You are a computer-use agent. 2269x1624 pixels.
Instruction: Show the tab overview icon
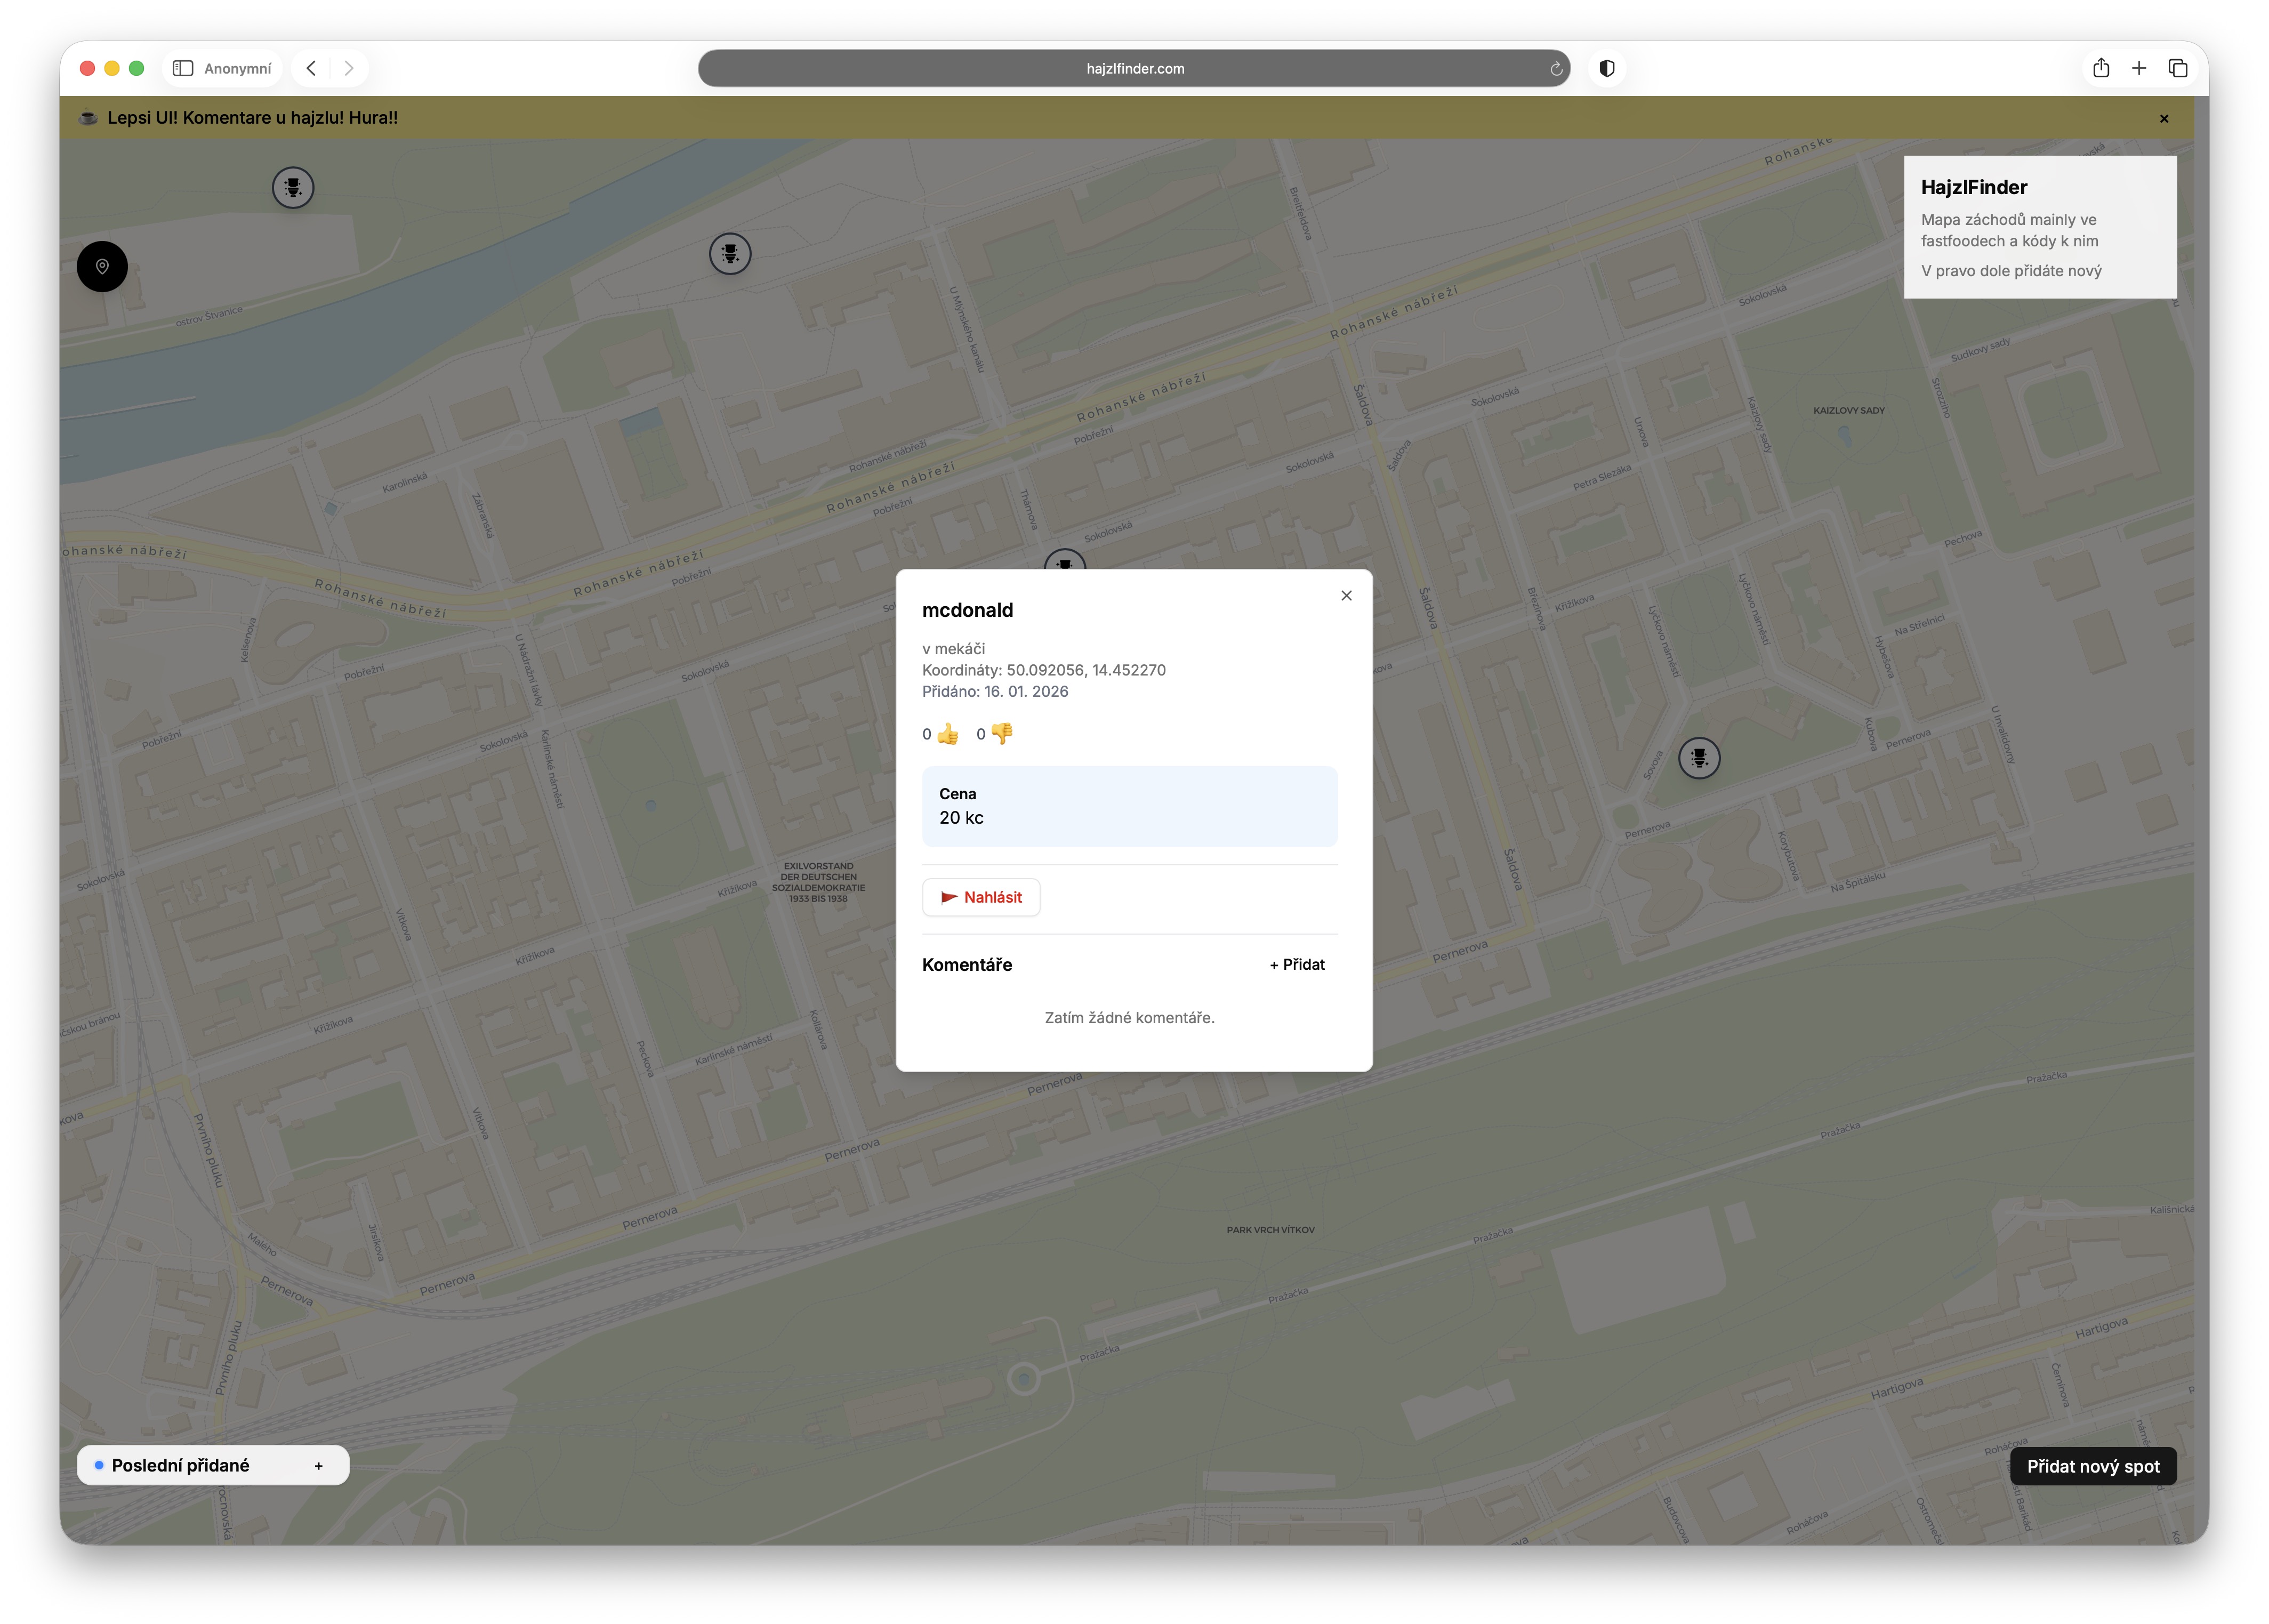point(2177,68)
